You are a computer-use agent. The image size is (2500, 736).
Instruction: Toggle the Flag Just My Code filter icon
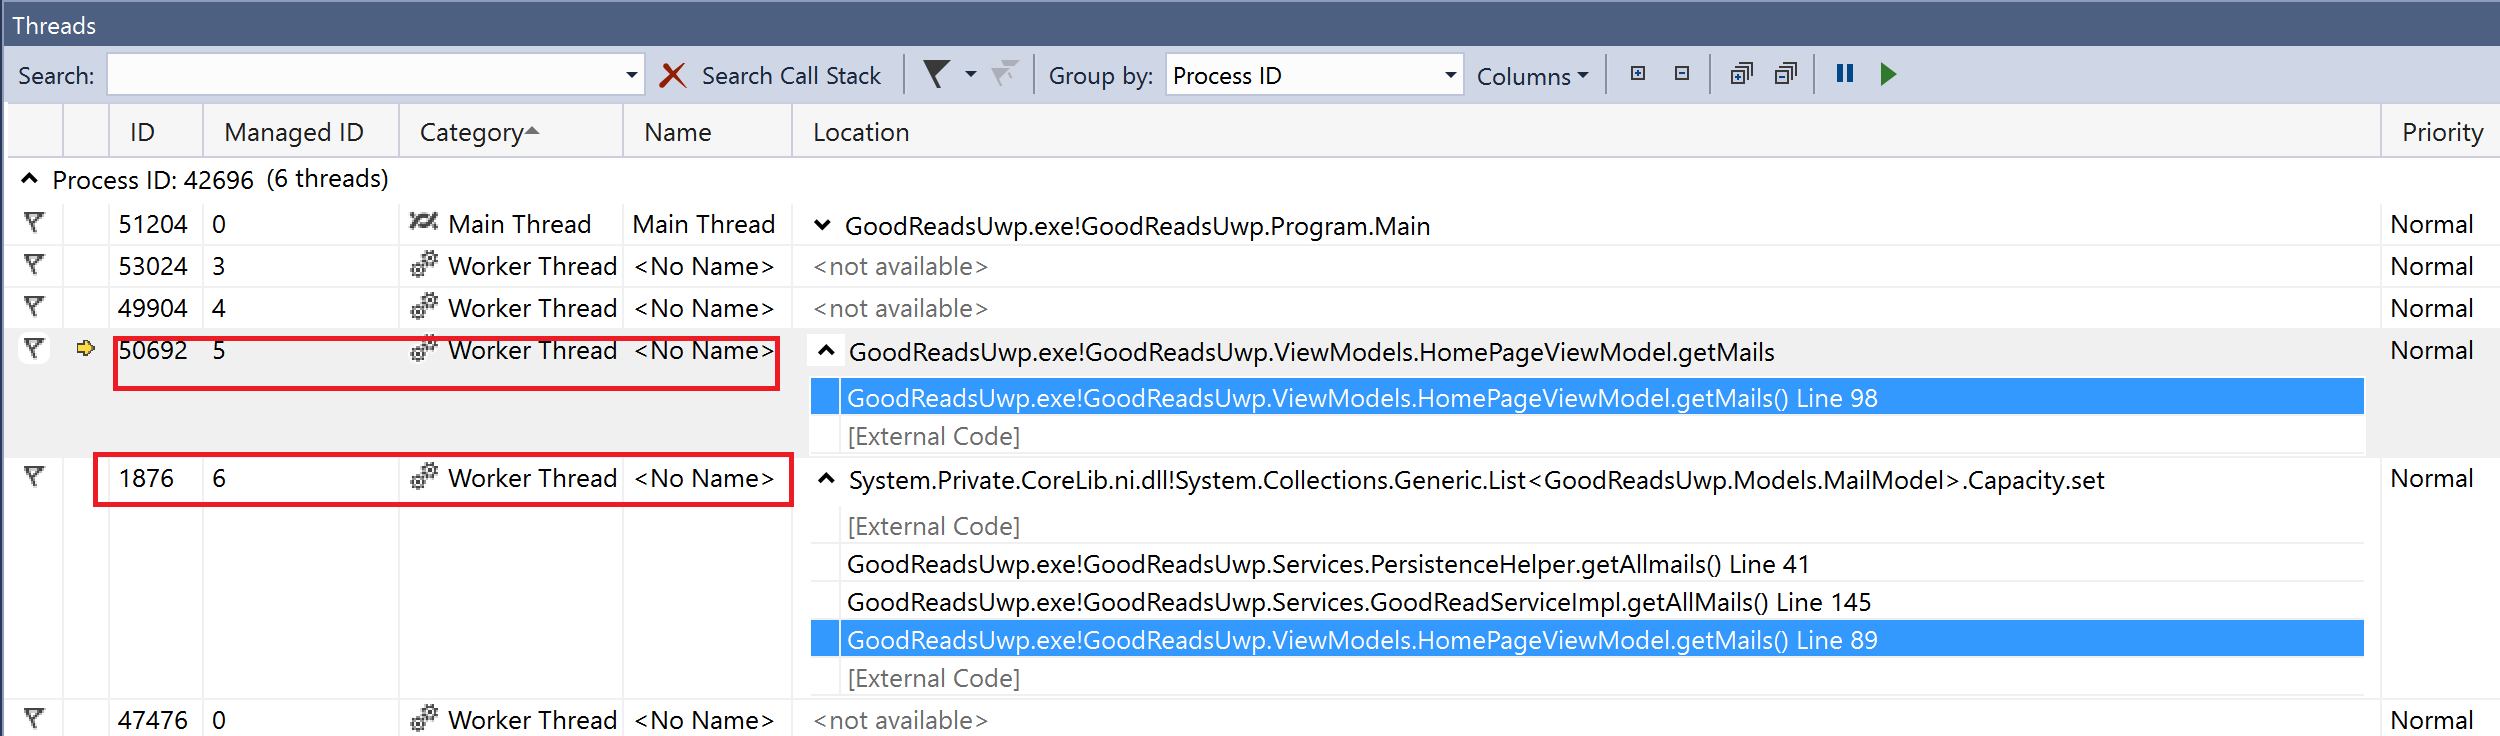pyautogui.click(x=937, y=74)
